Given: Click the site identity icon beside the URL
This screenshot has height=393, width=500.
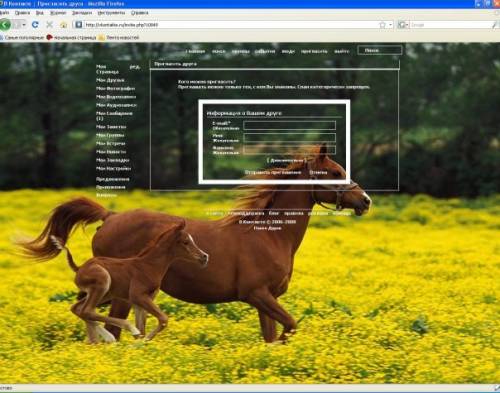Looking at the screenshot, I should pyautogui.click(x=79, y=25).
